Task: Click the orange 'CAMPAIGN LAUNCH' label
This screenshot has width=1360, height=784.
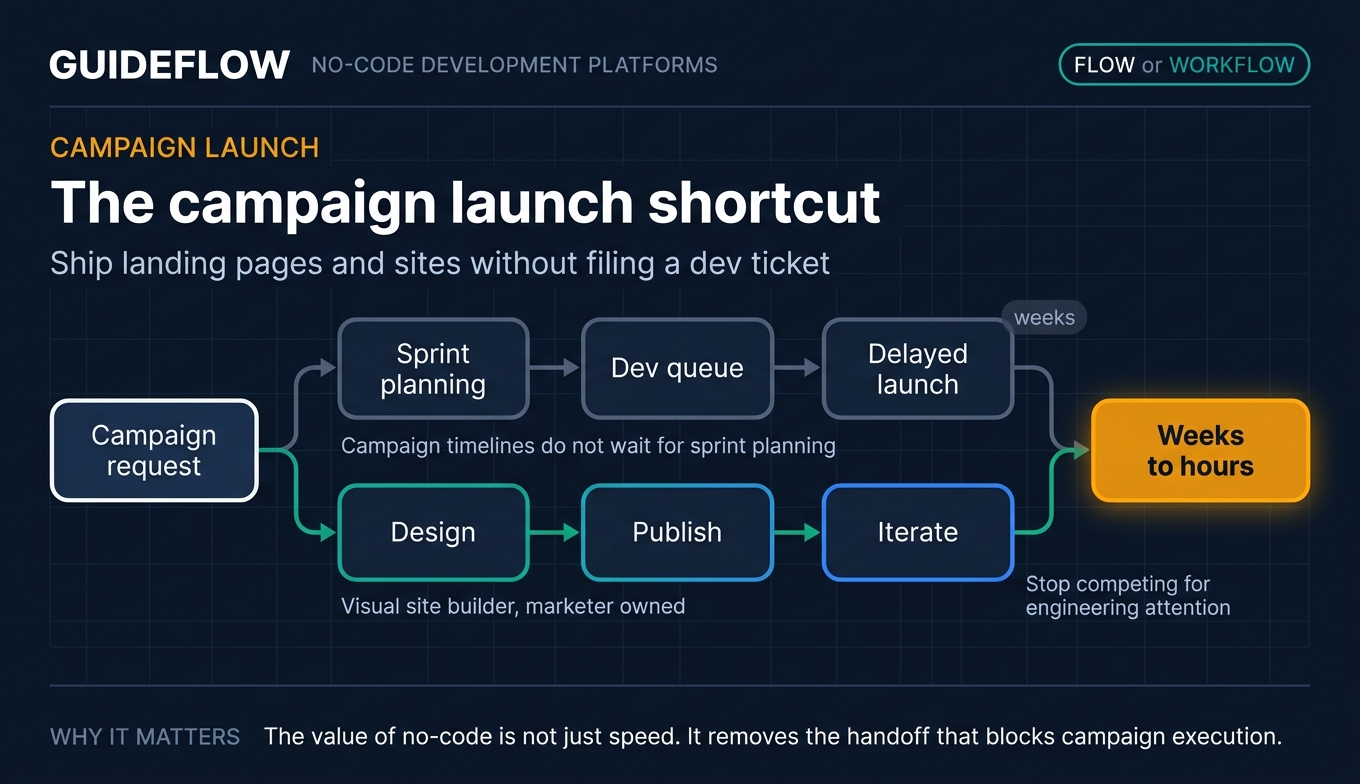Action: point(185,148)
